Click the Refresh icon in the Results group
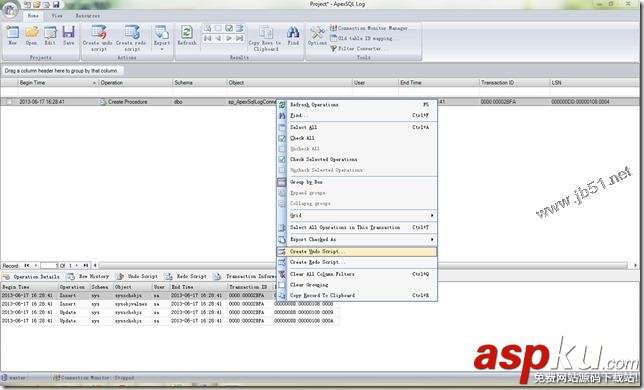644x390 pixels. coord(187,35)
